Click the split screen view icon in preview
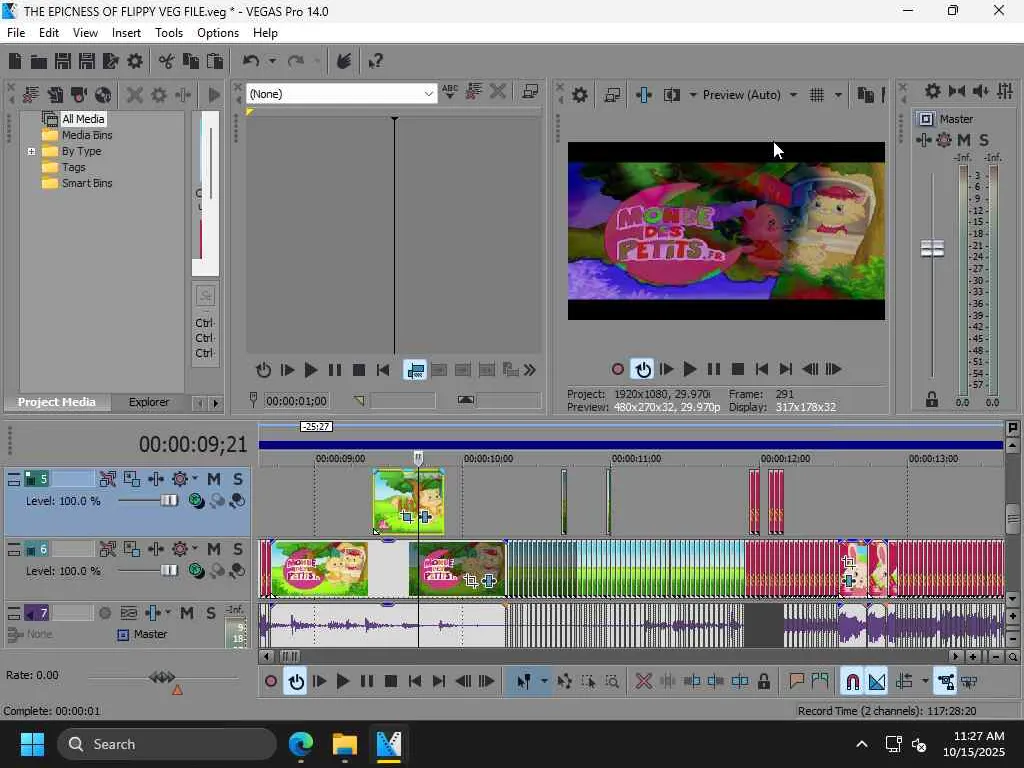This screenshot has width=1024, height=768. click(x=672, y=95)
